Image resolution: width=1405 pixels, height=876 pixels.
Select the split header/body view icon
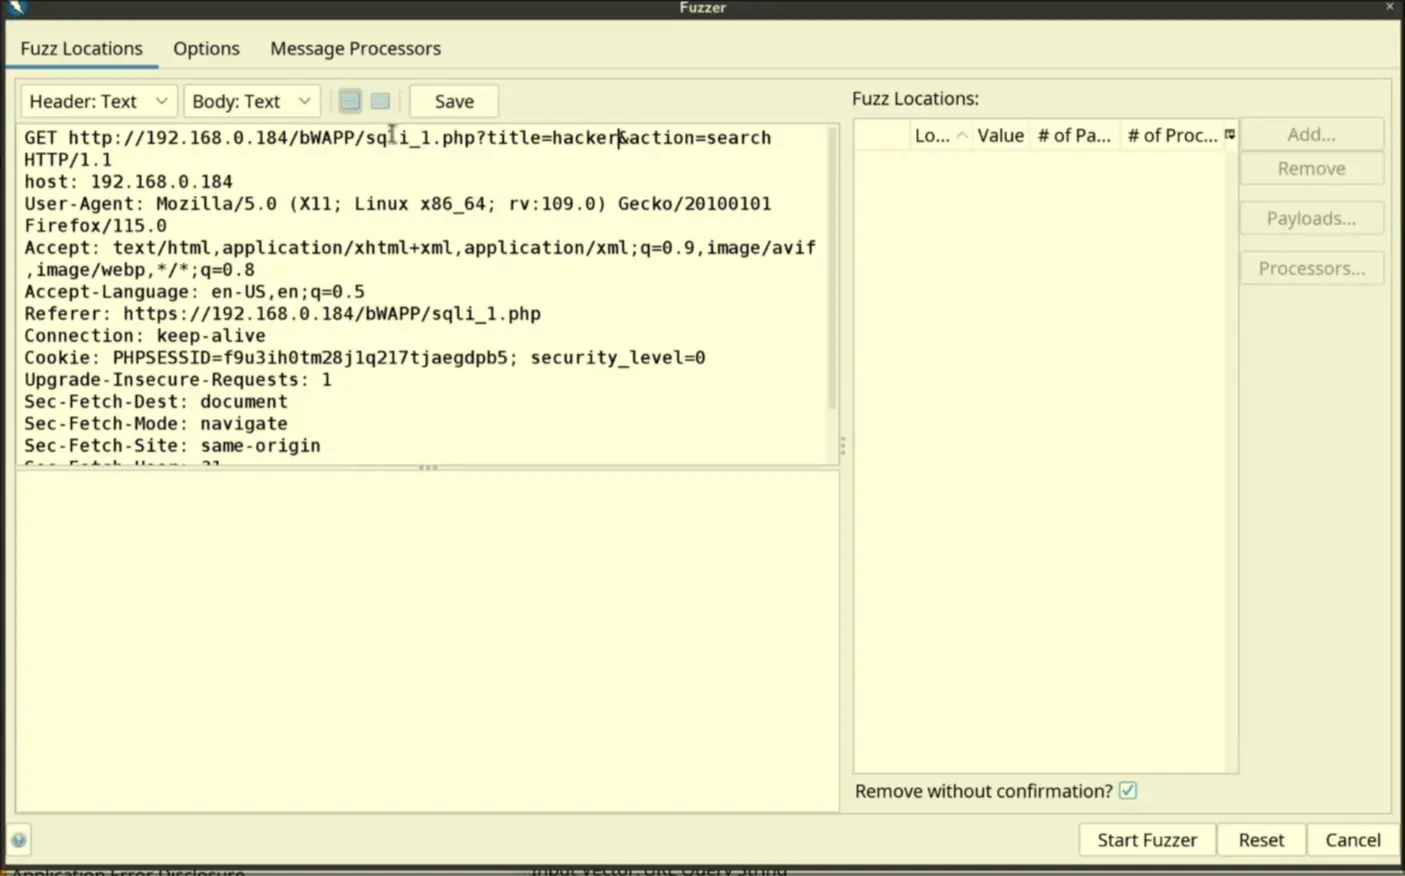(350, 101)
